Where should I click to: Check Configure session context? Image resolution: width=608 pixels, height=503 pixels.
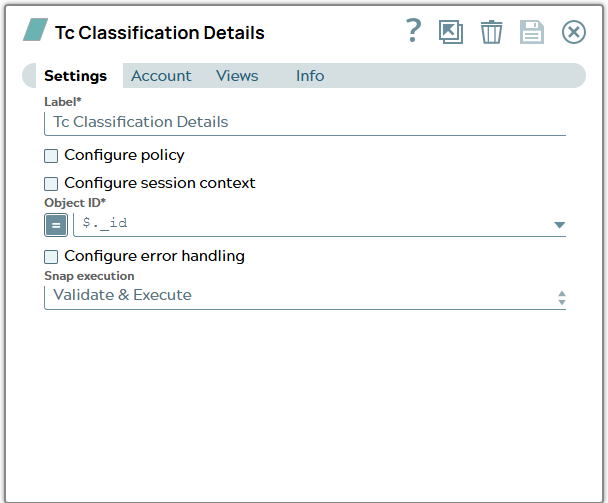coord(51,184)
